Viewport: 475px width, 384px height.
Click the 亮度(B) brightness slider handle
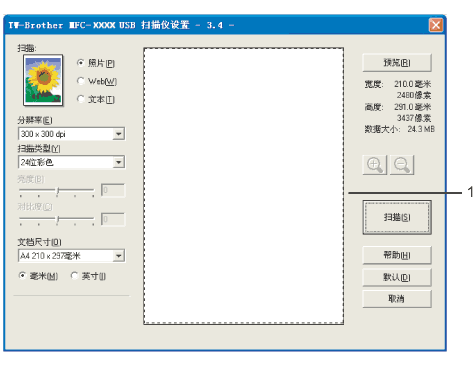(58, 191)
